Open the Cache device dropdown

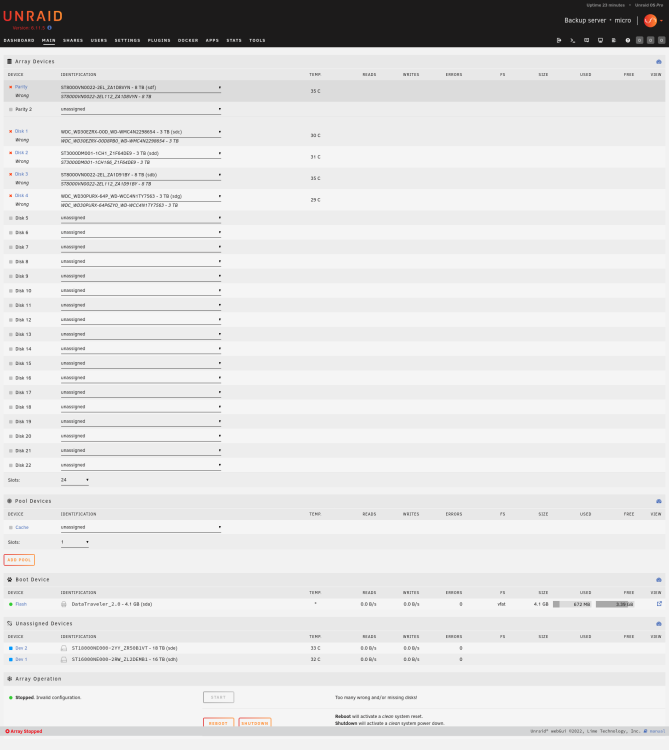pos(141,527)
